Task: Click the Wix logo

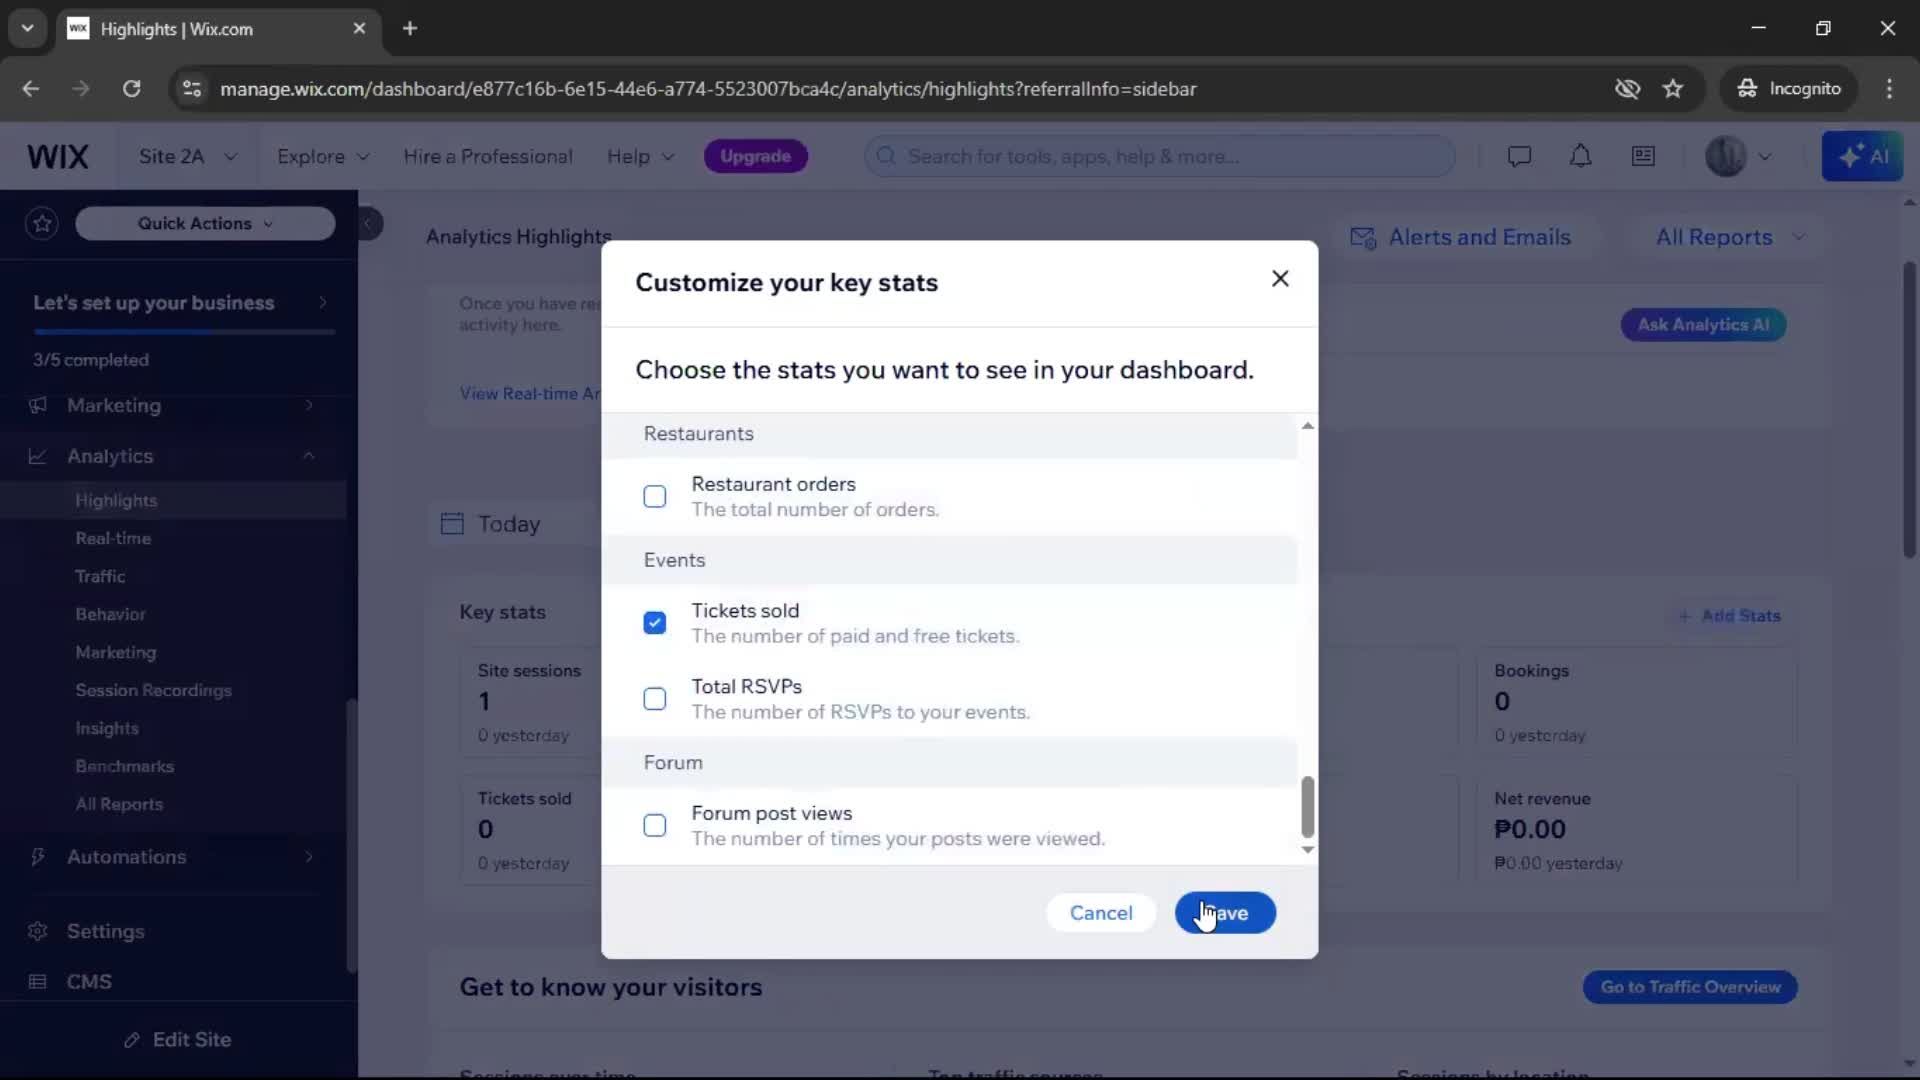Action: pyautogui.click(x=58, y=157)
